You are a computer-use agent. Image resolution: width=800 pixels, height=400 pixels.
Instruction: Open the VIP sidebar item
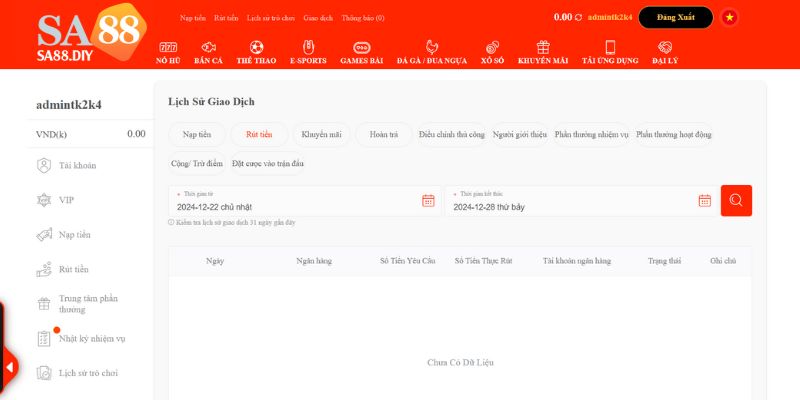pos(66,200)
